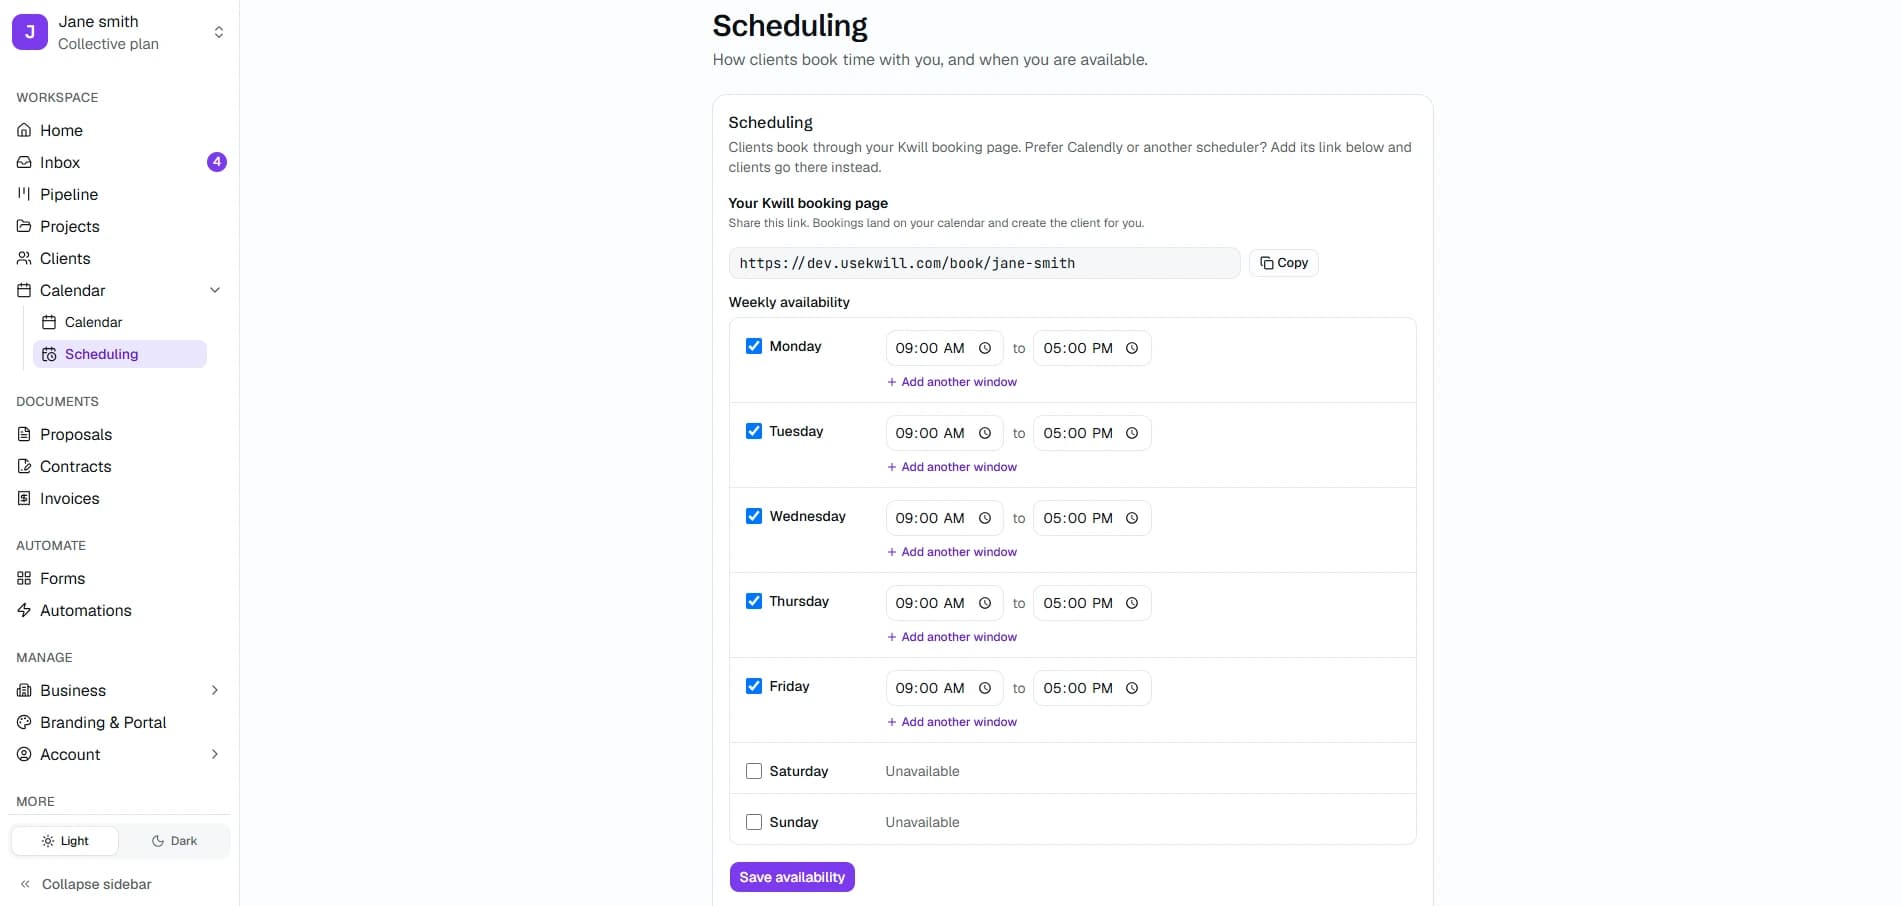Uncheck the Wednesday availability checkbox

coord(754,516)
